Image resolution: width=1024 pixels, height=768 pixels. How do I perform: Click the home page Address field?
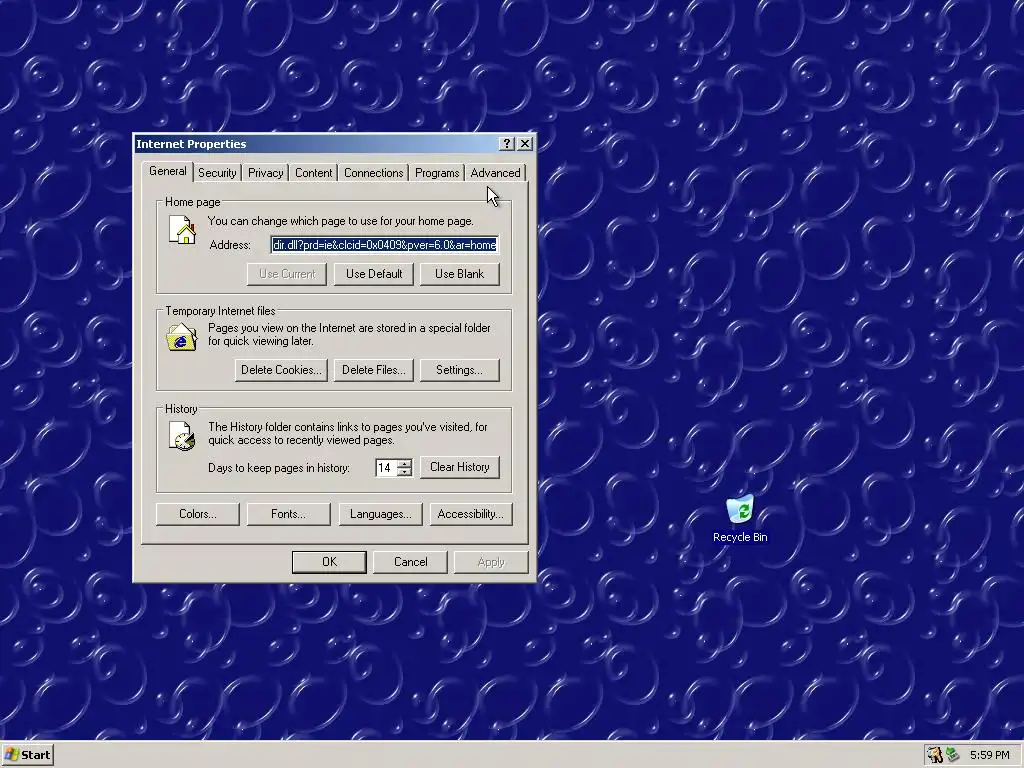point(385,245)
